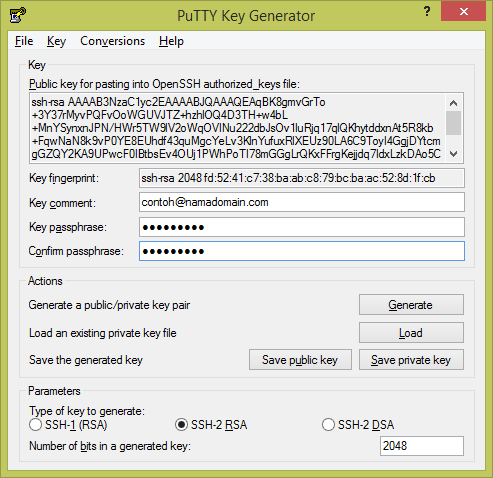
Task: Click the Key fingerprint field
Action: [302, 178]
